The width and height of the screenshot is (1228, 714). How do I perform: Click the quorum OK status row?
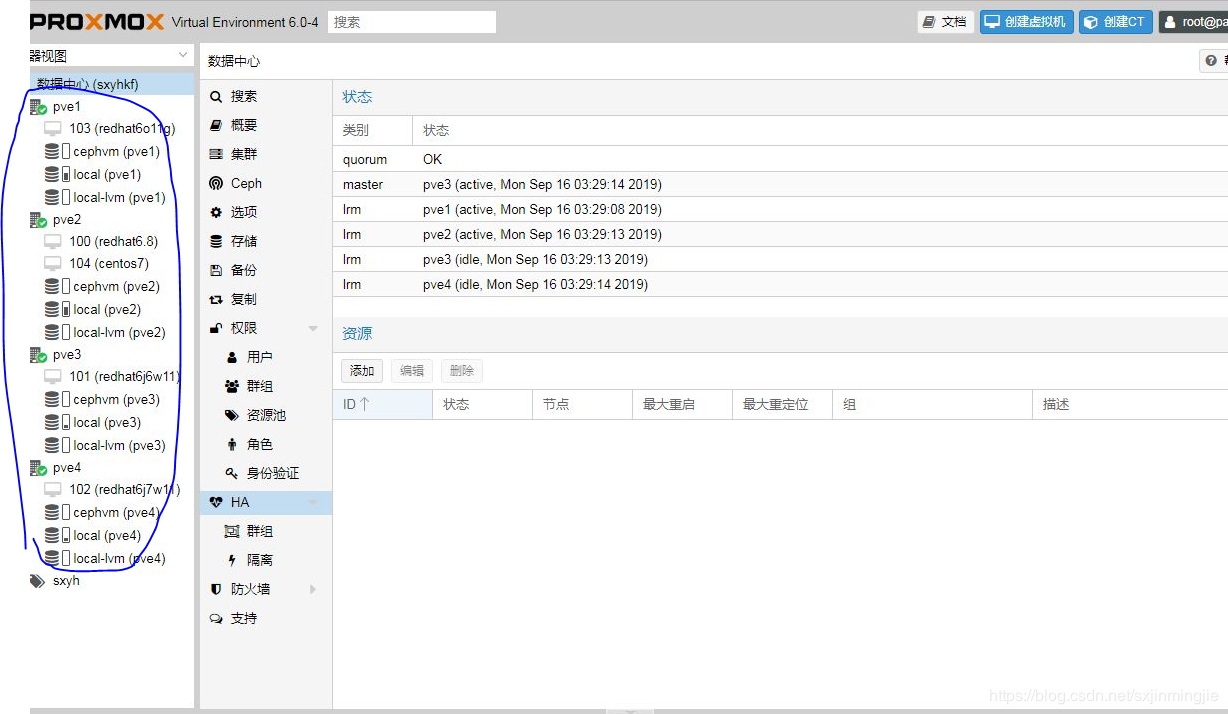click(x=780, y=160)
